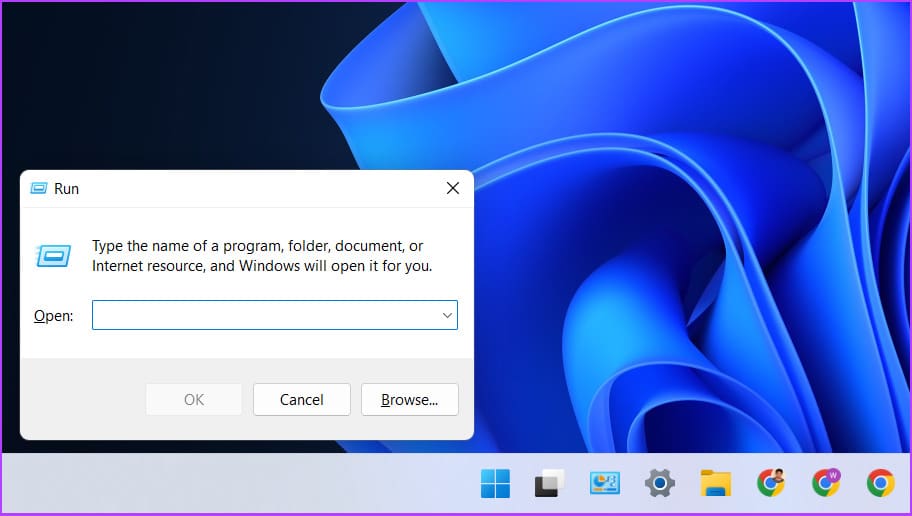The image size is (912, 516).
Task: Click the Windows Start button in taskbar
Action: click(x=495, y=483)
